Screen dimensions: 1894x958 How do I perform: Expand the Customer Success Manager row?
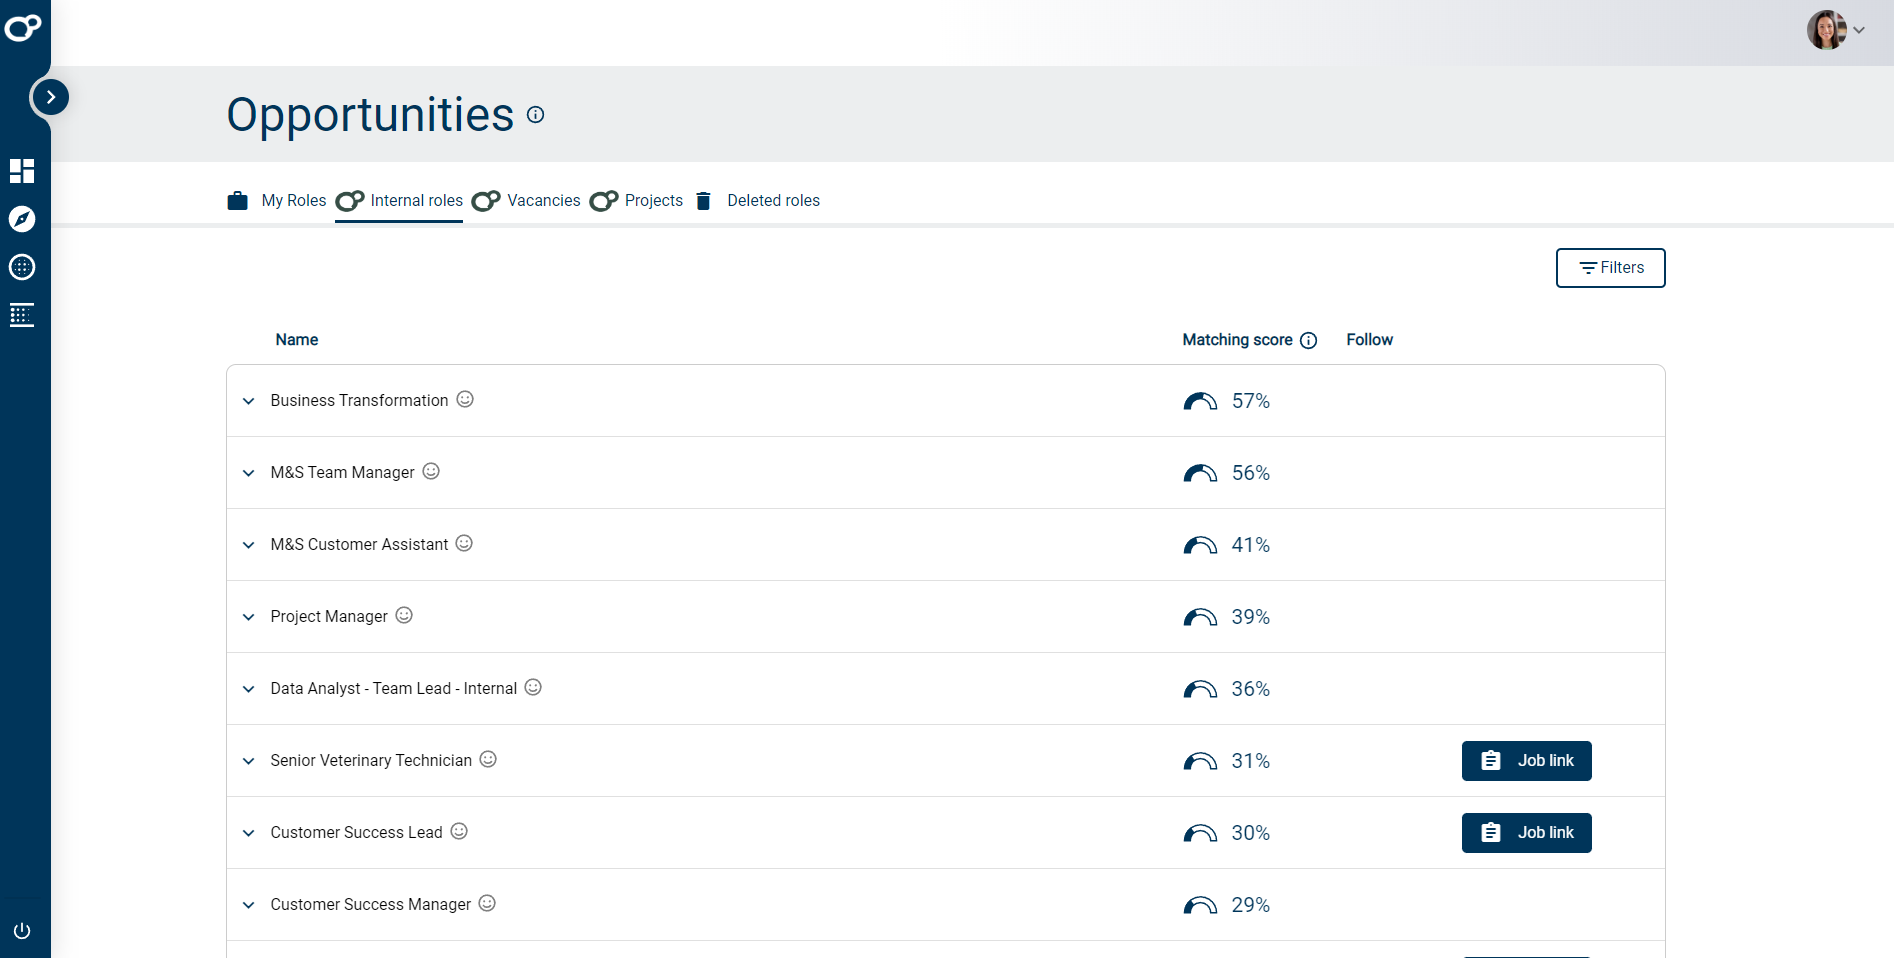(249, 905)
